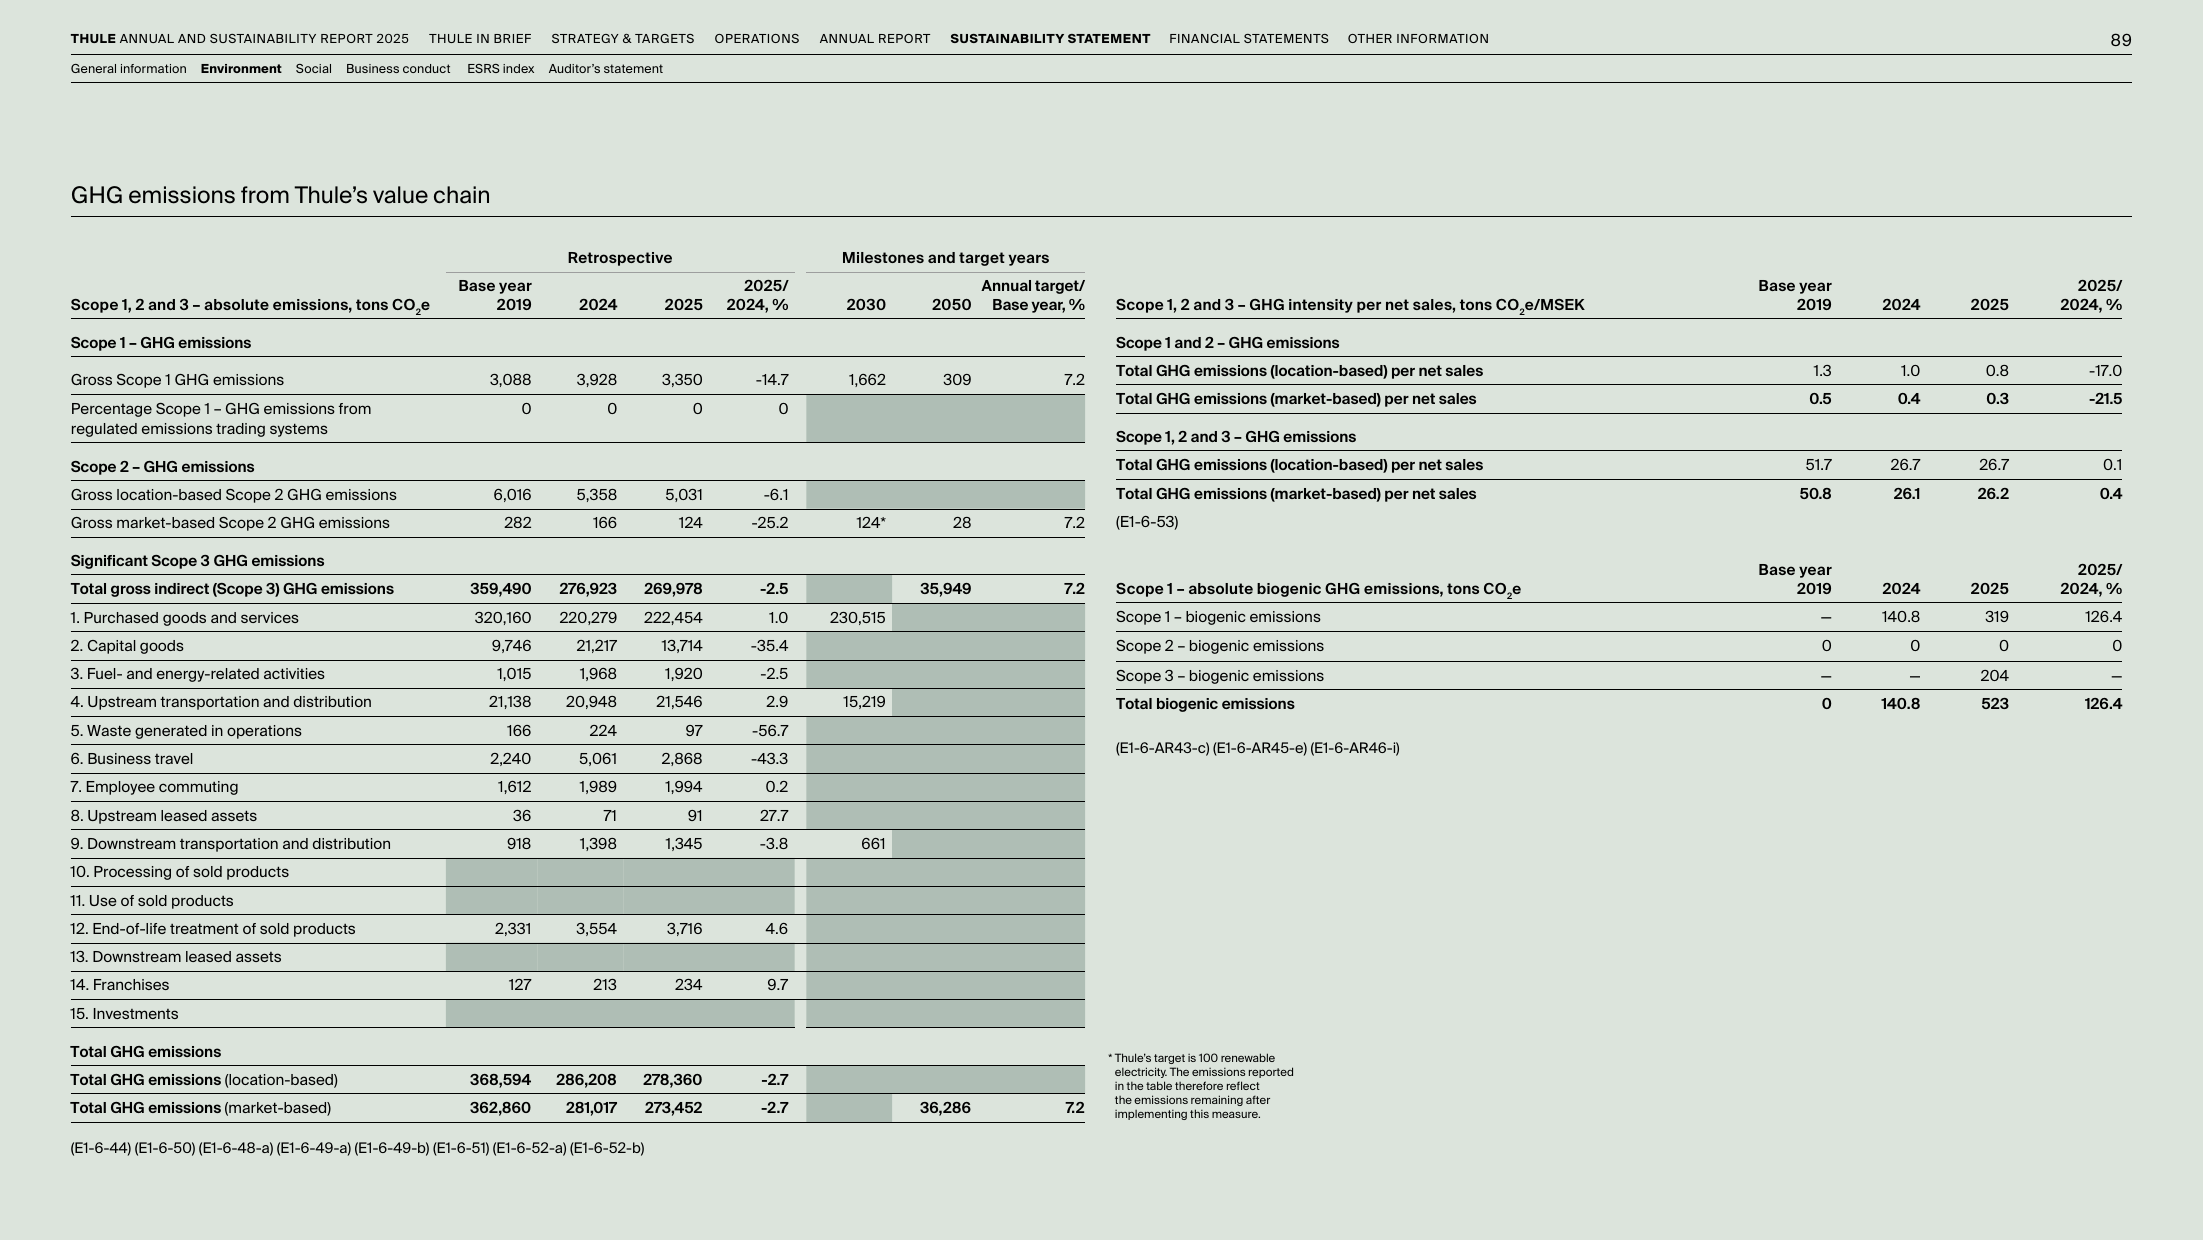Open the Auditor's statement subsection

click(605, 69)
